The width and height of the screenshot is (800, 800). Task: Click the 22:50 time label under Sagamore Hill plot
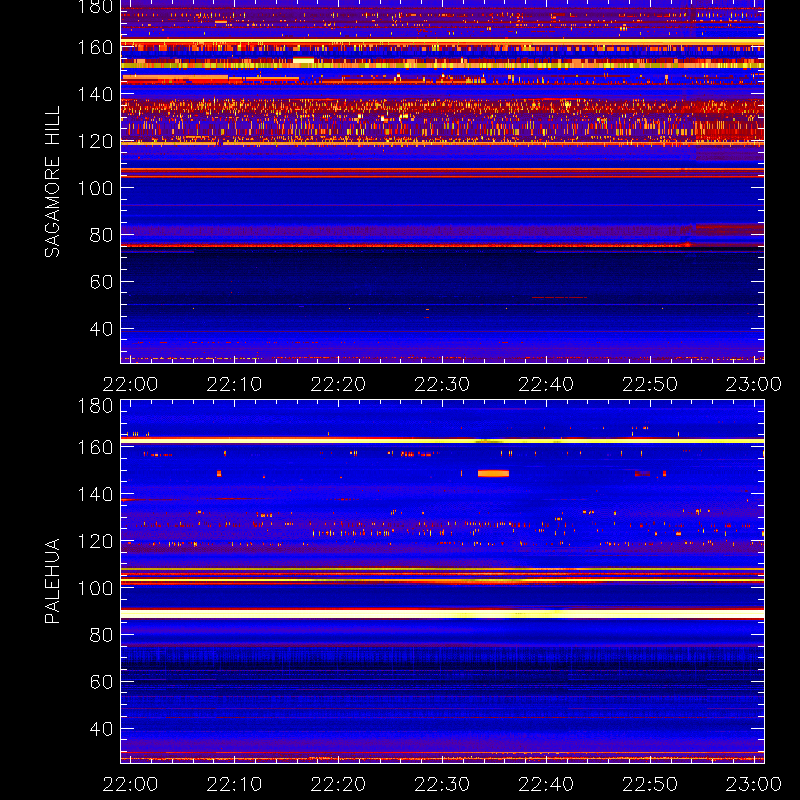[650, 384]
